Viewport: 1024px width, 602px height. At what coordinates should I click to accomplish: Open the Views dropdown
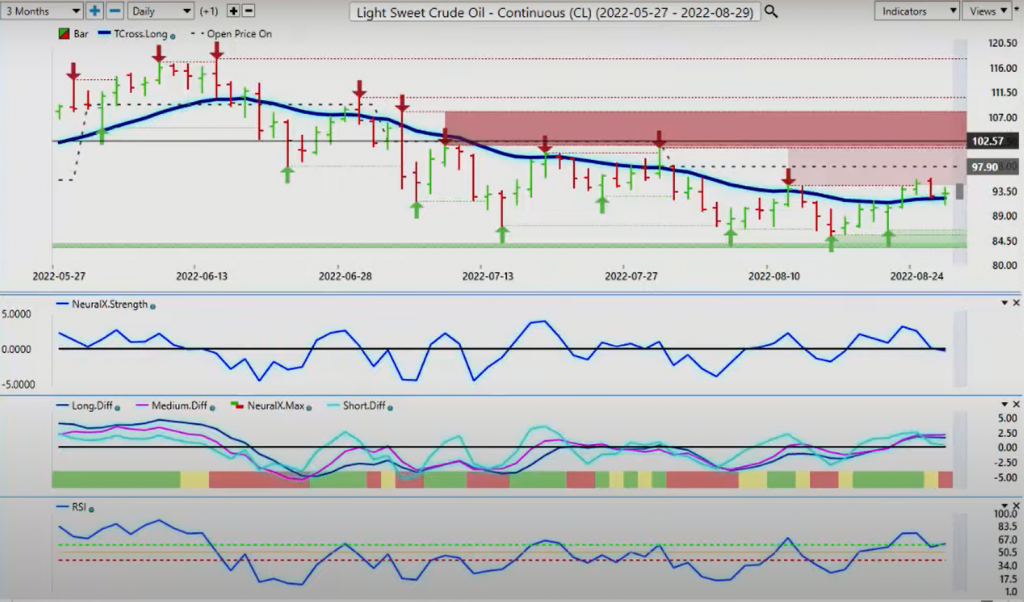987,11
